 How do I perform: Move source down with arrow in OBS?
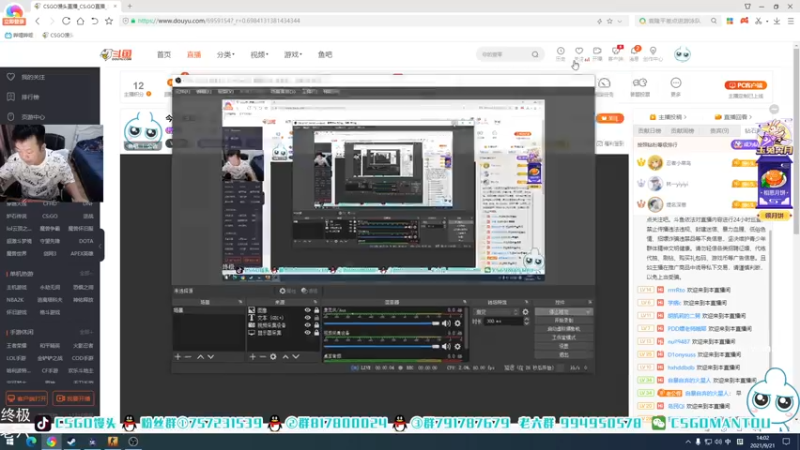(296, 357)
